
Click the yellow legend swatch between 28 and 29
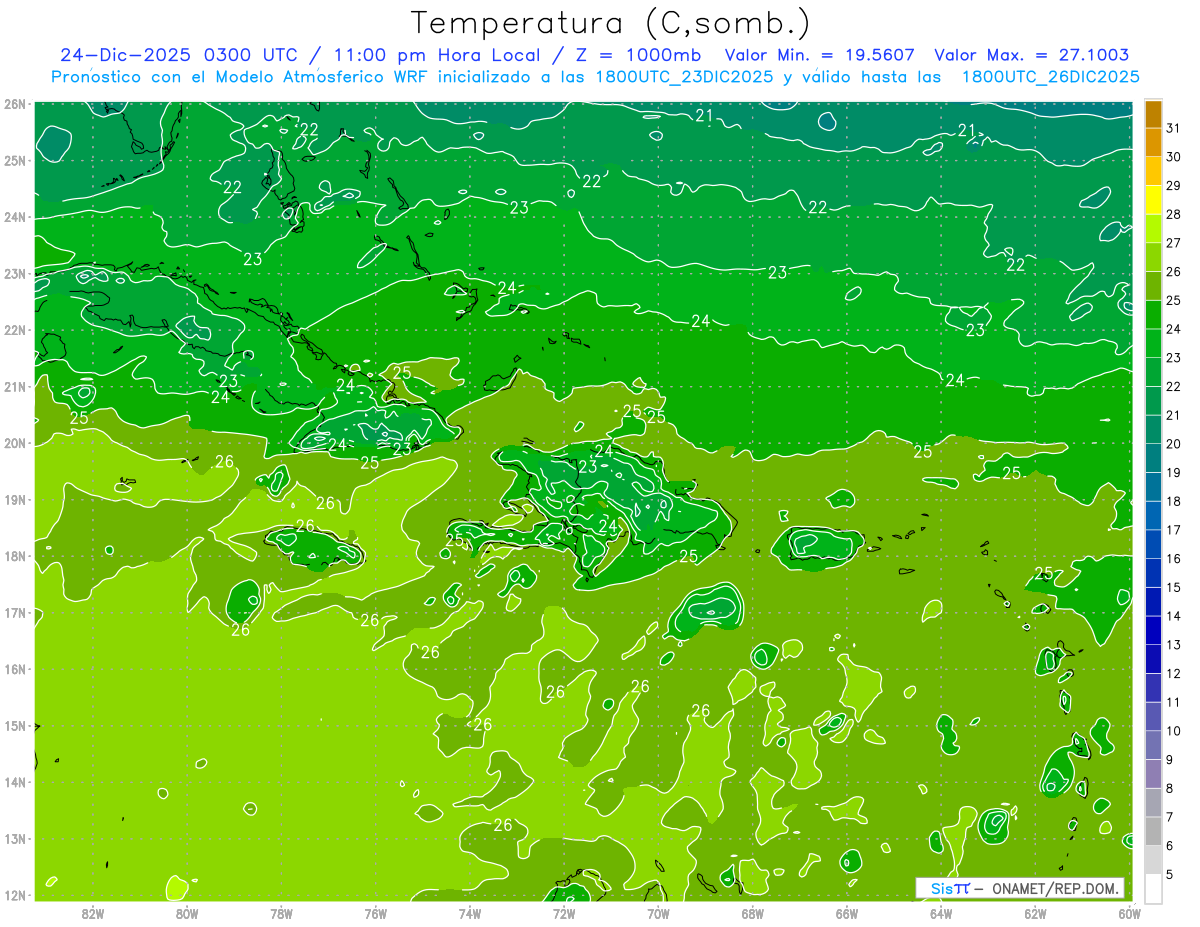click(1153, 200)
